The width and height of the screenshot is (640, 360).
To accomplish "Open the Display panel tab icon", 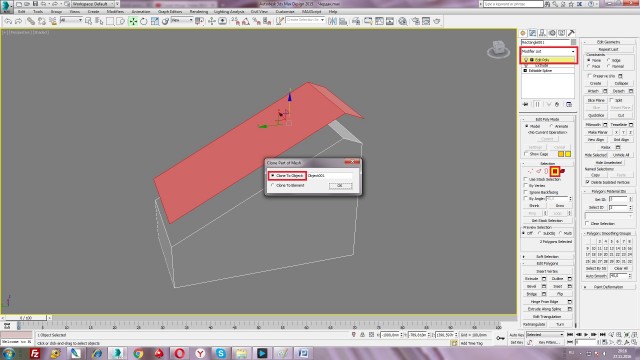I will pos(562,33).
